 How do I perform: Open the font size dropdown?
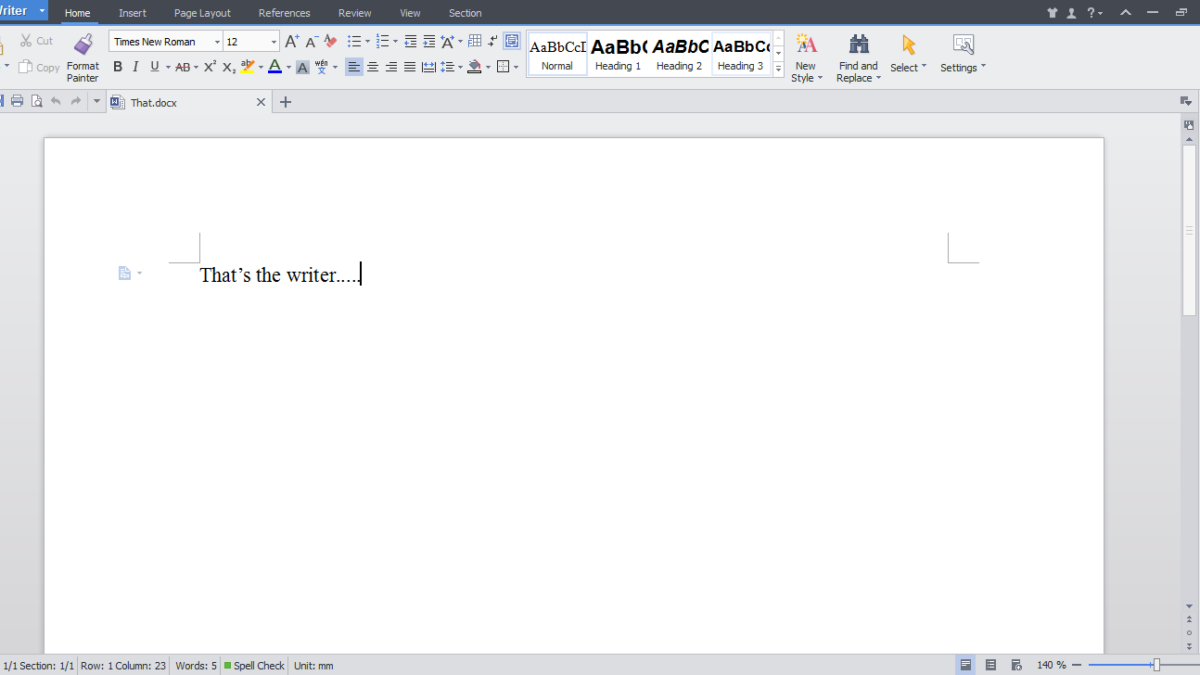(x=274, y=42)
